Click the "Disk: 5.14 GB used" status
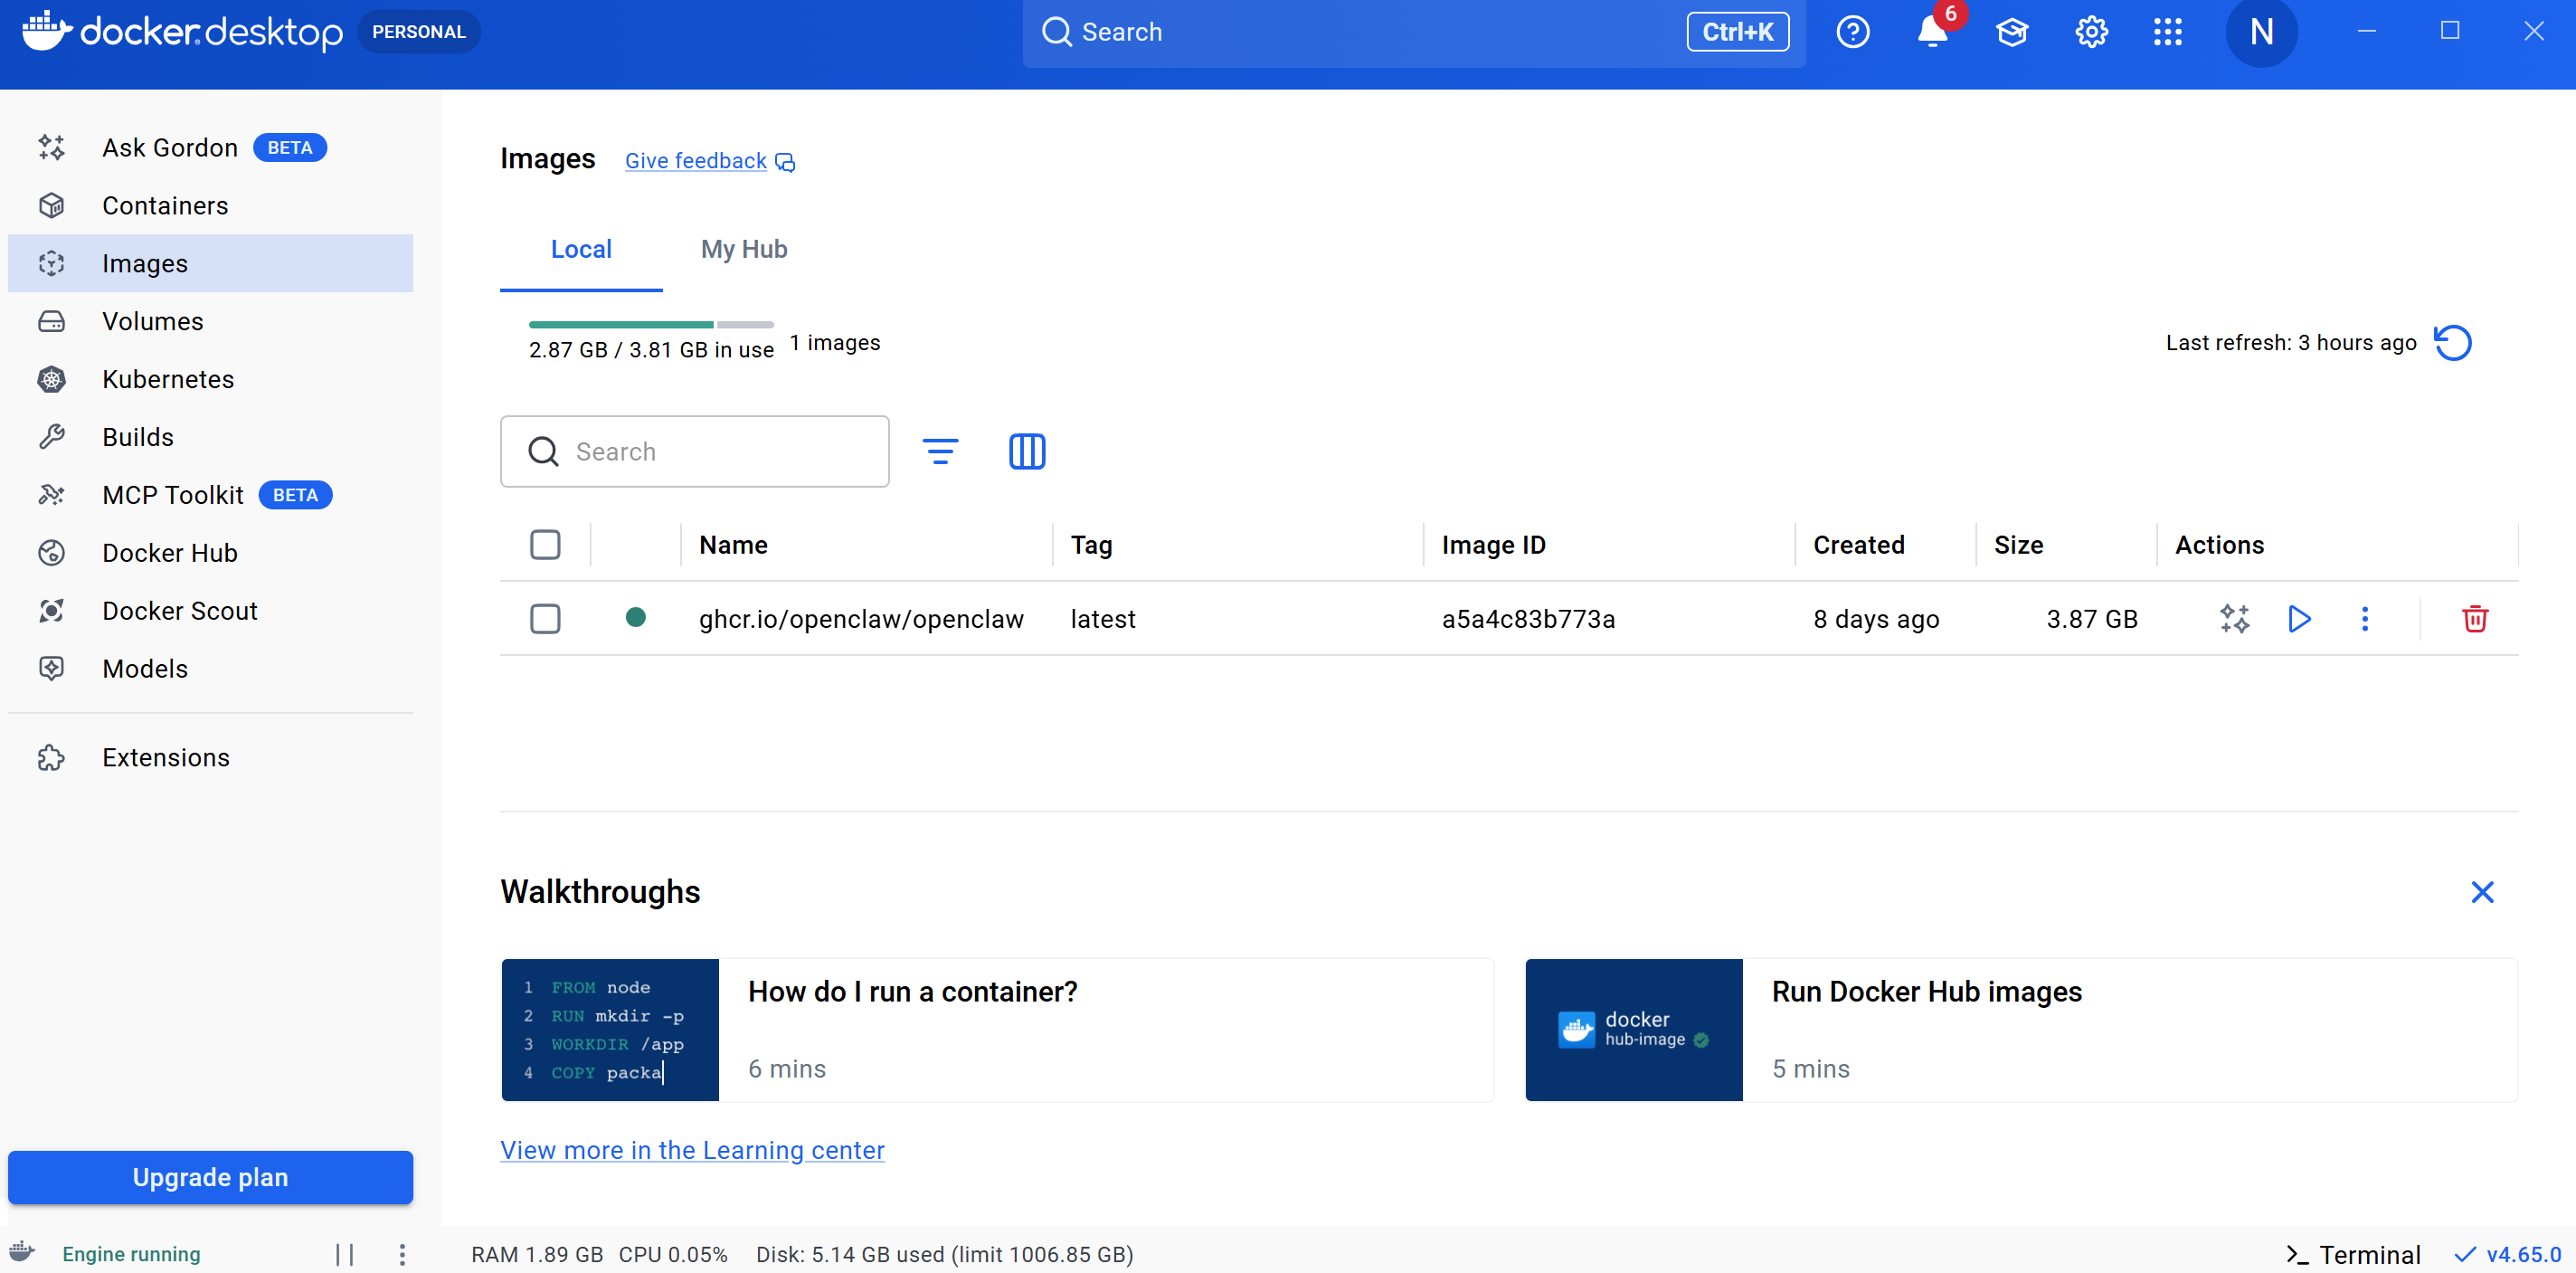The height and width of the screenshot is (1273, 2576). (x=944, y=1254)
